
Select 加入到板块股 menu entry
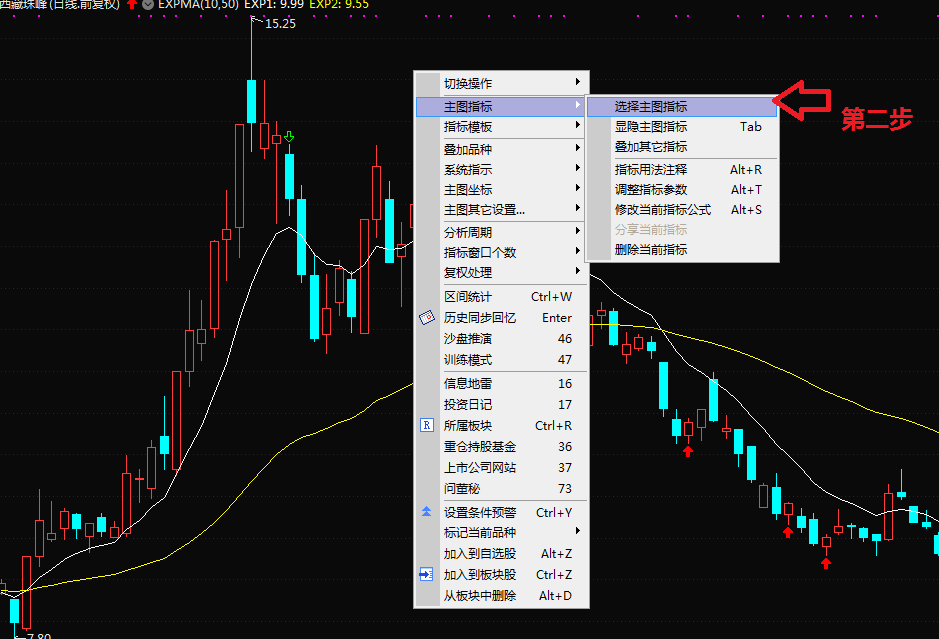[502, 574]
